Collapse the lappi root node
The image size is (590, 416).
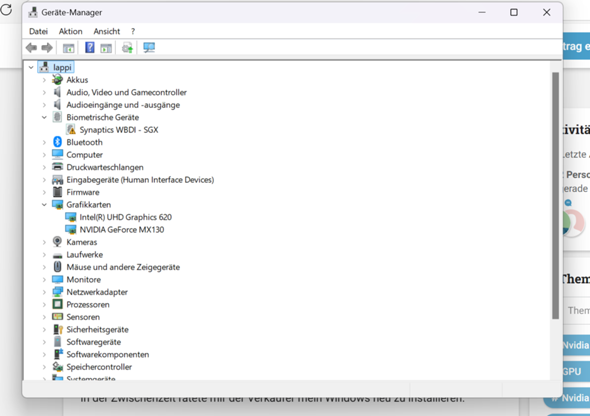(31, 67)
